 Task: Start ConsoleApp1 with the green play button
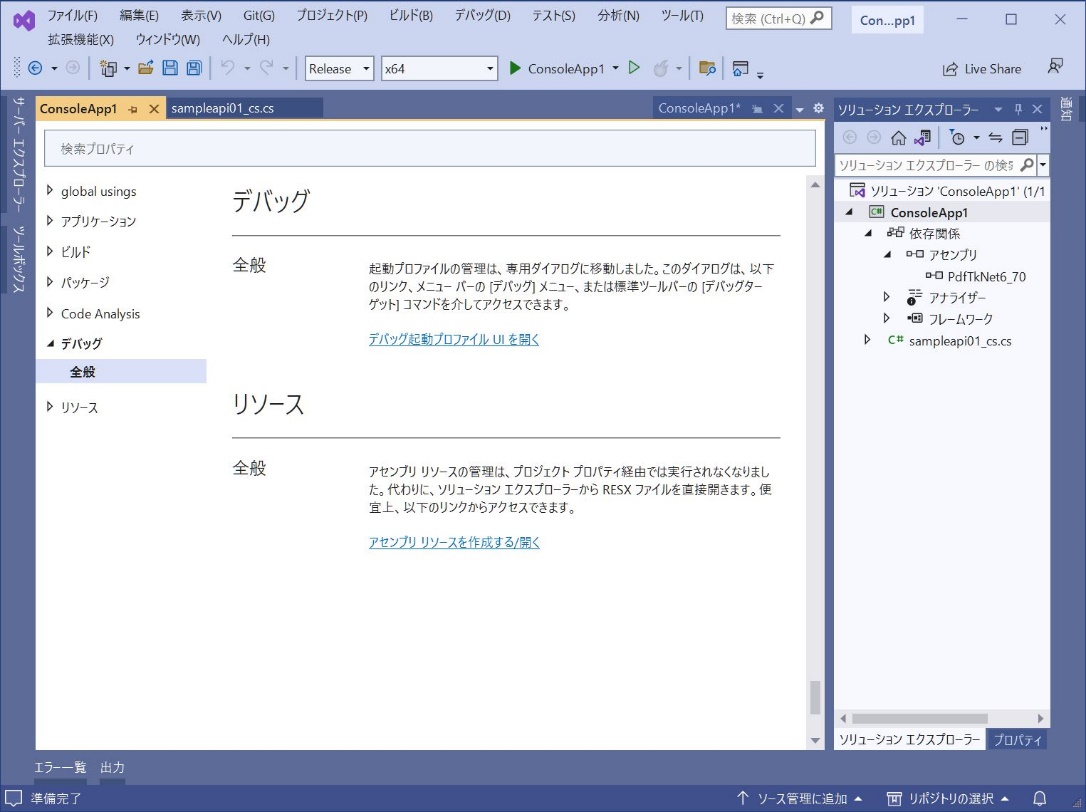pos(515,68)
